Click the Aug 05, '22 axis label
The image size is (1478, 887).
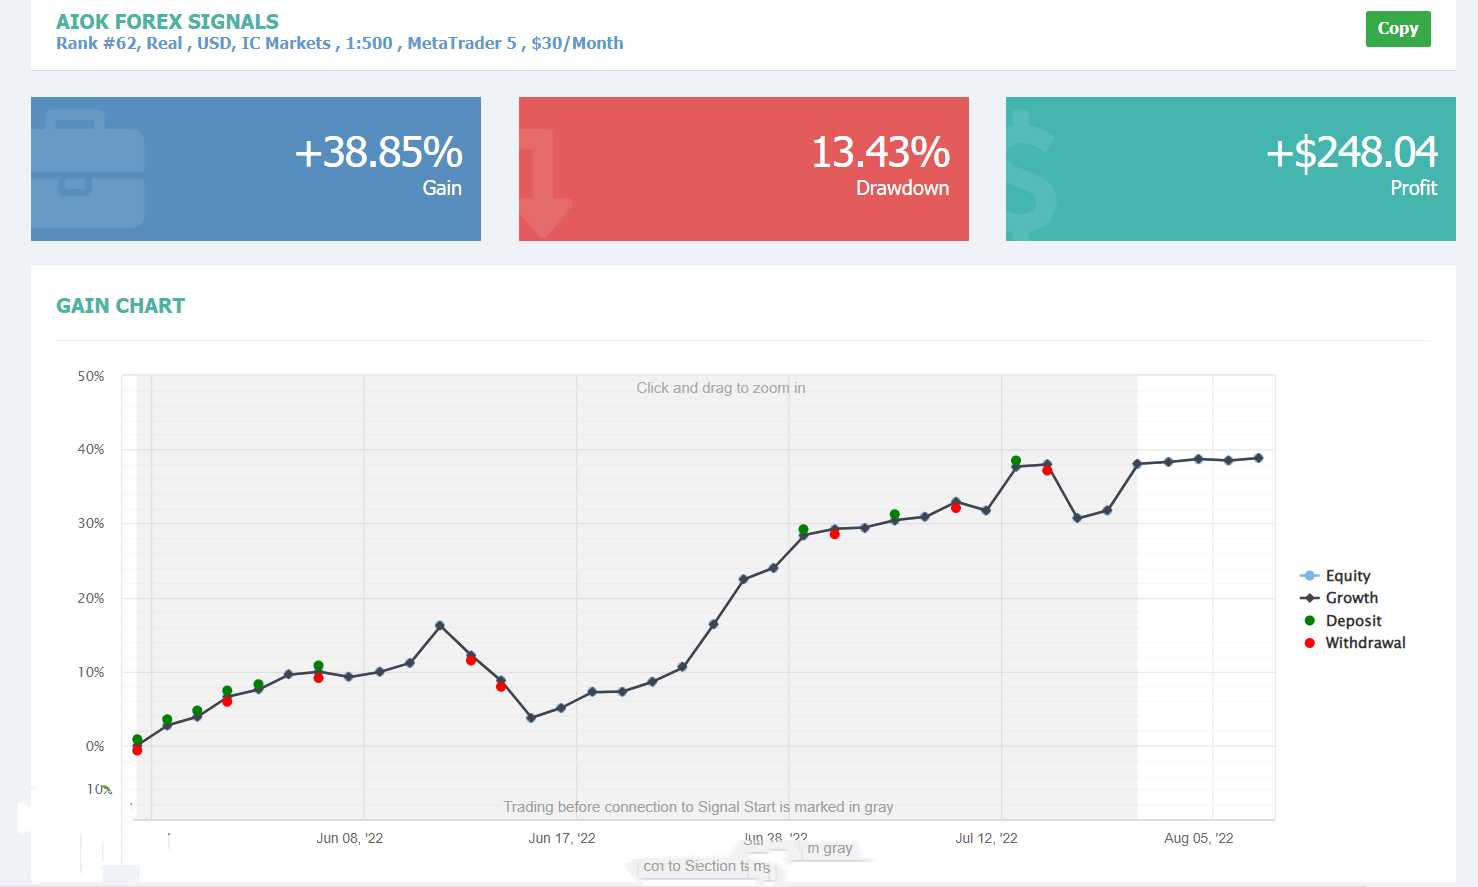[x=1199, y=838]
